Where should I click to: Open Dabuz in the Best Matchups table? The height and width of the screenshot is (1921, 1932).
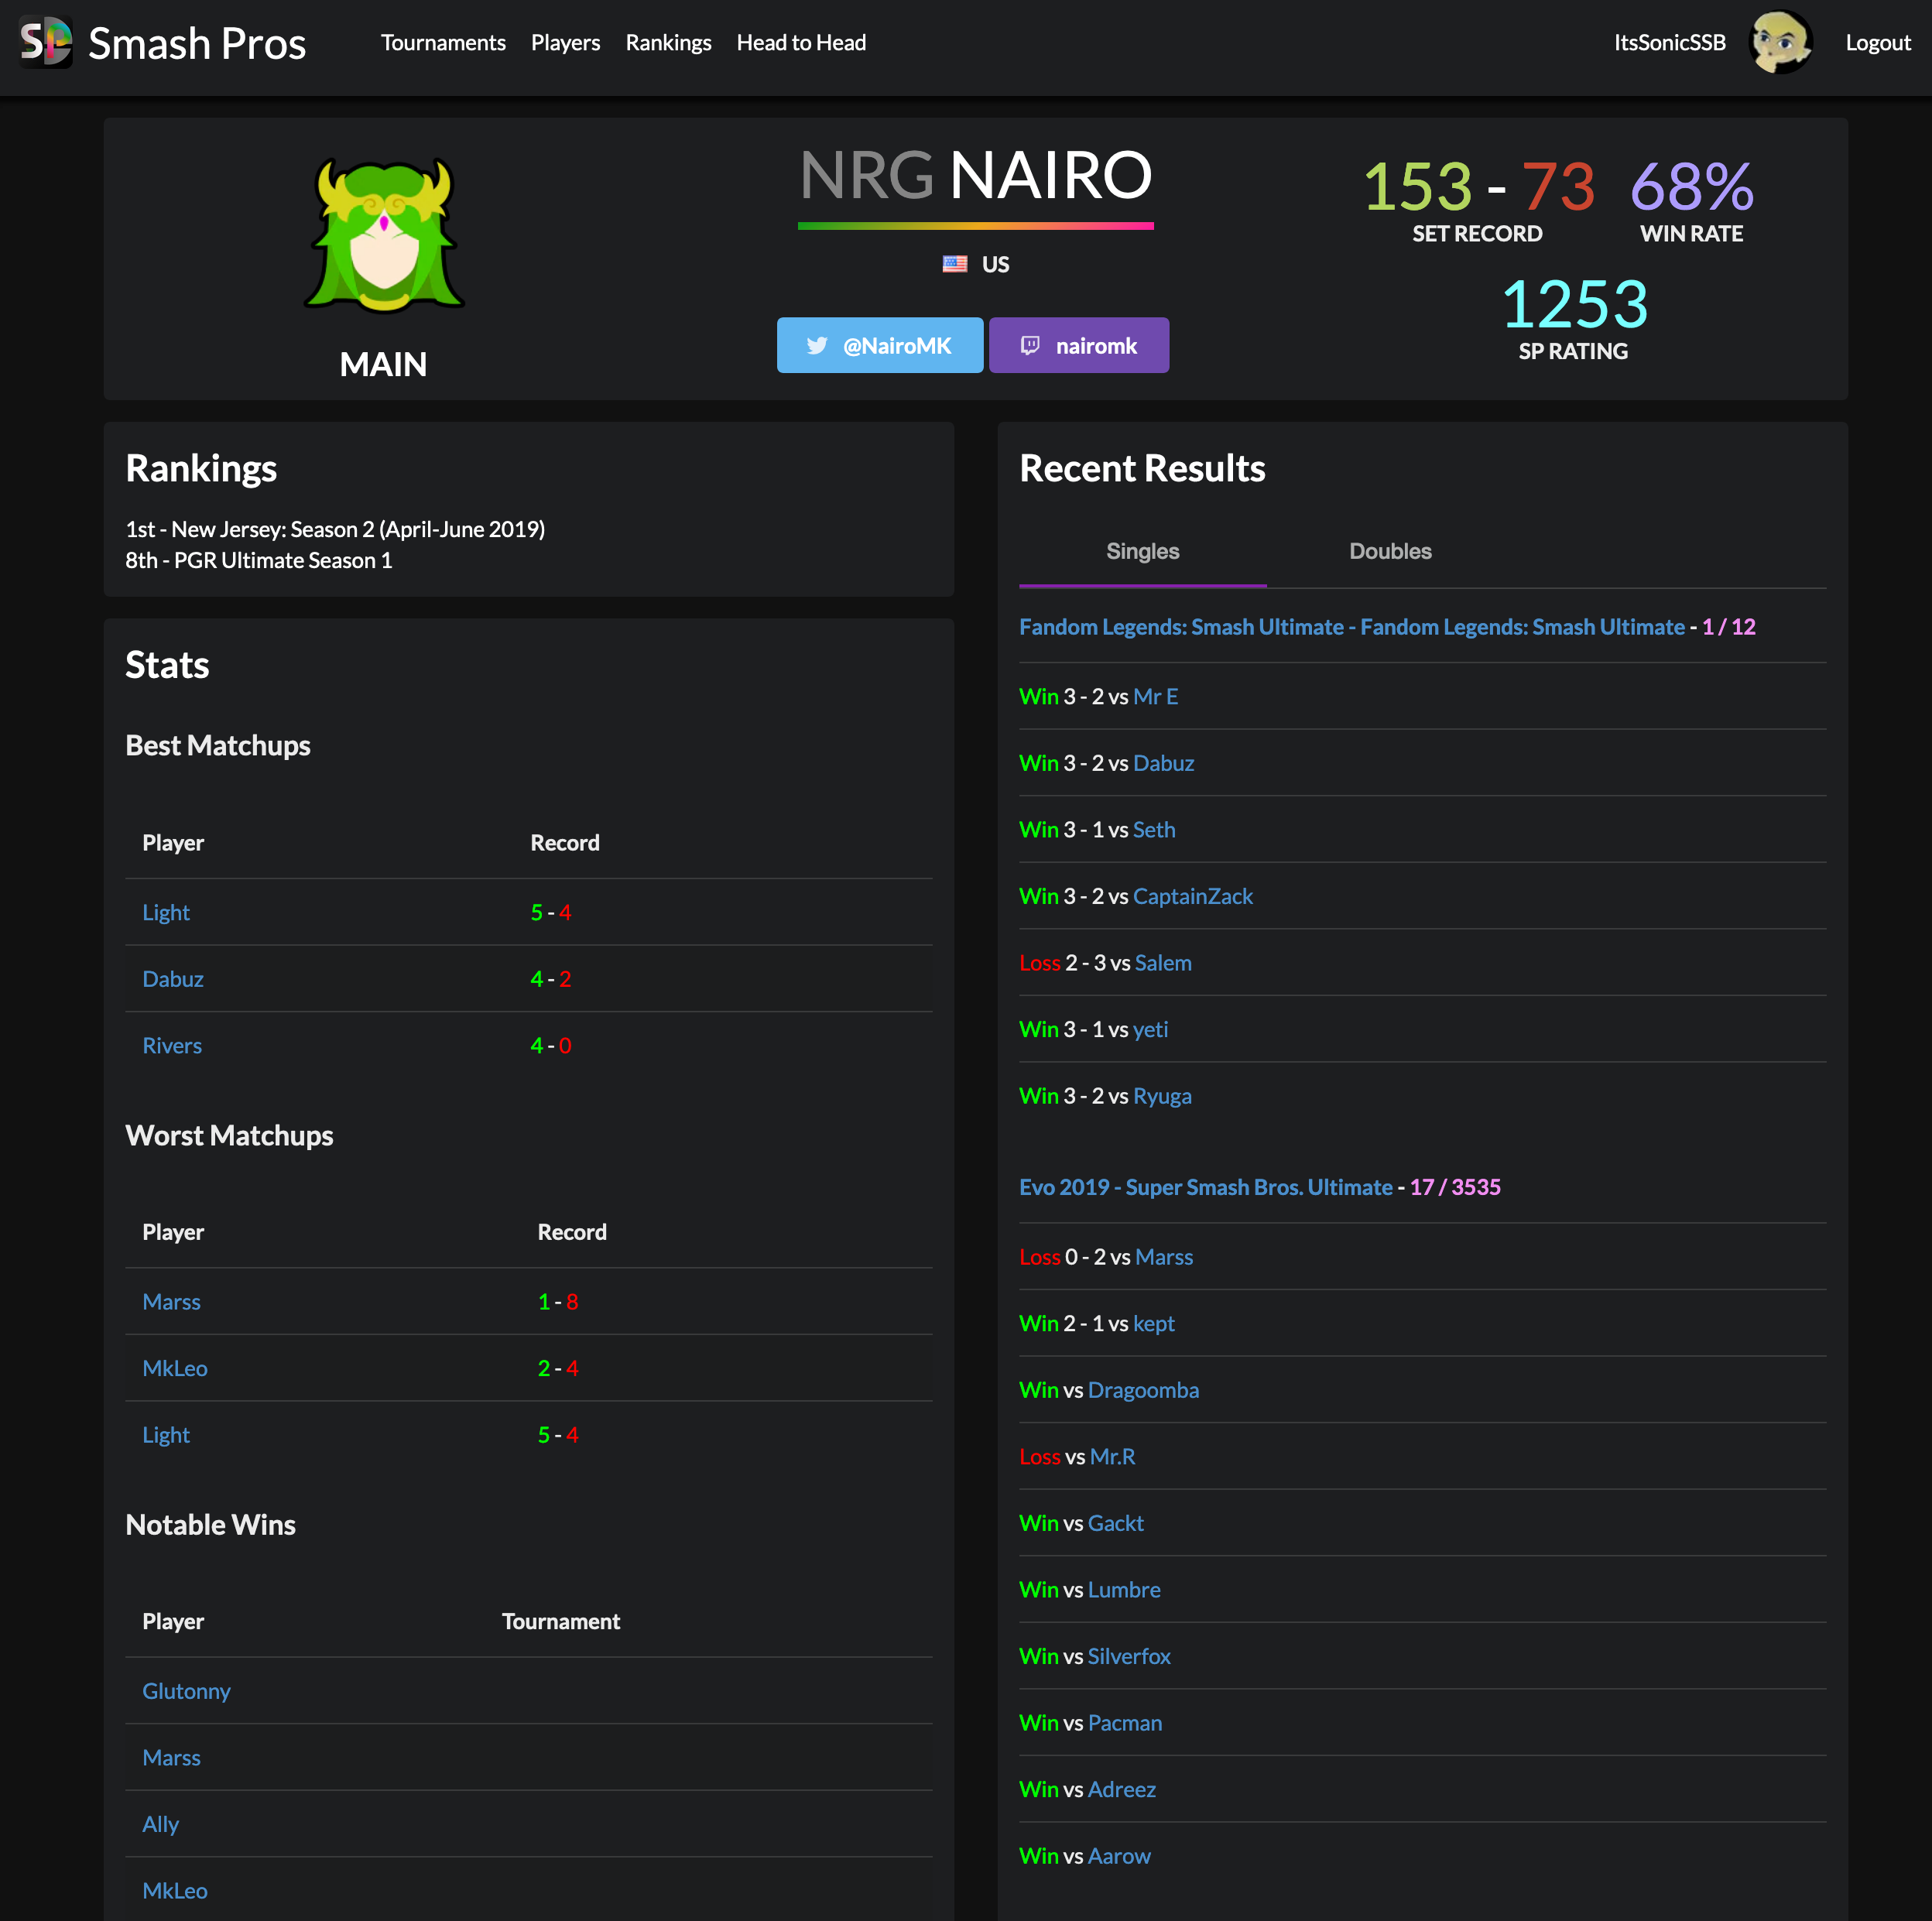pos(173,979)
